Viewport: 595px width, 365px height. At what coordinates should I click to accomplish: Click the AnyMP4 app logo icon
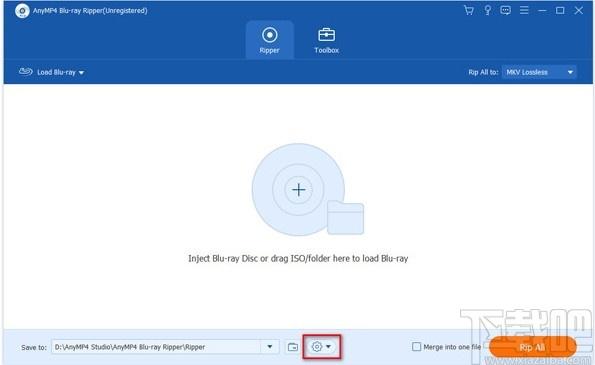(22, 11)
